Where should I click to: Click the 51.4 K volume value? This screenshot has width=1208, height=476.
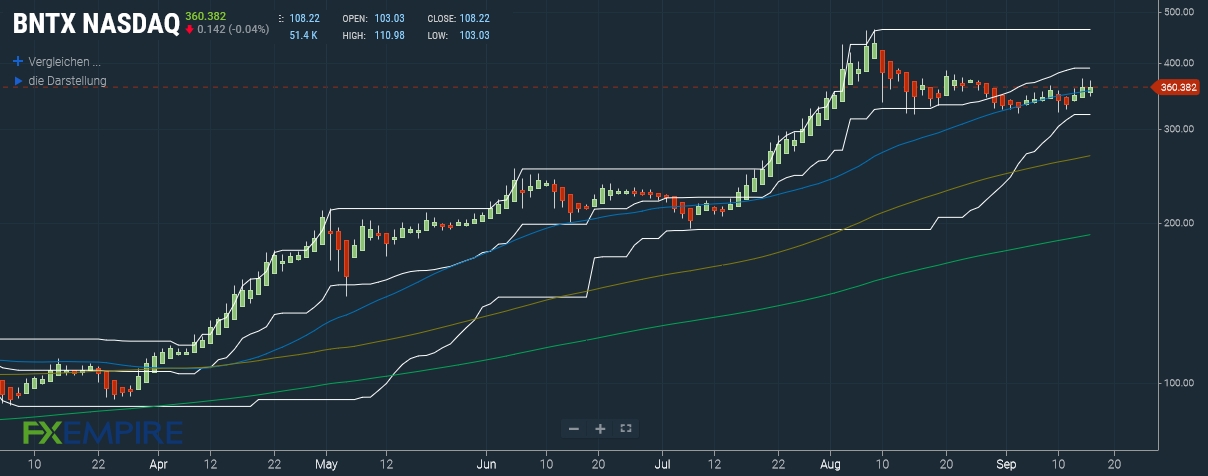(x=304, y=36)
